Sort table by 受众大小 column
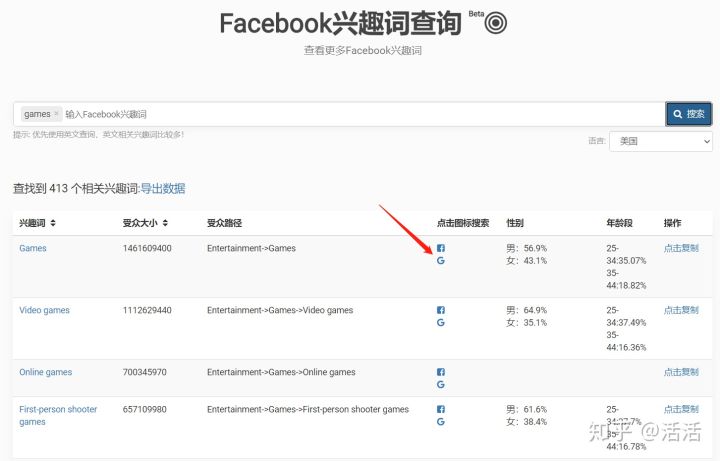720x461 pixels. [165, 223]
